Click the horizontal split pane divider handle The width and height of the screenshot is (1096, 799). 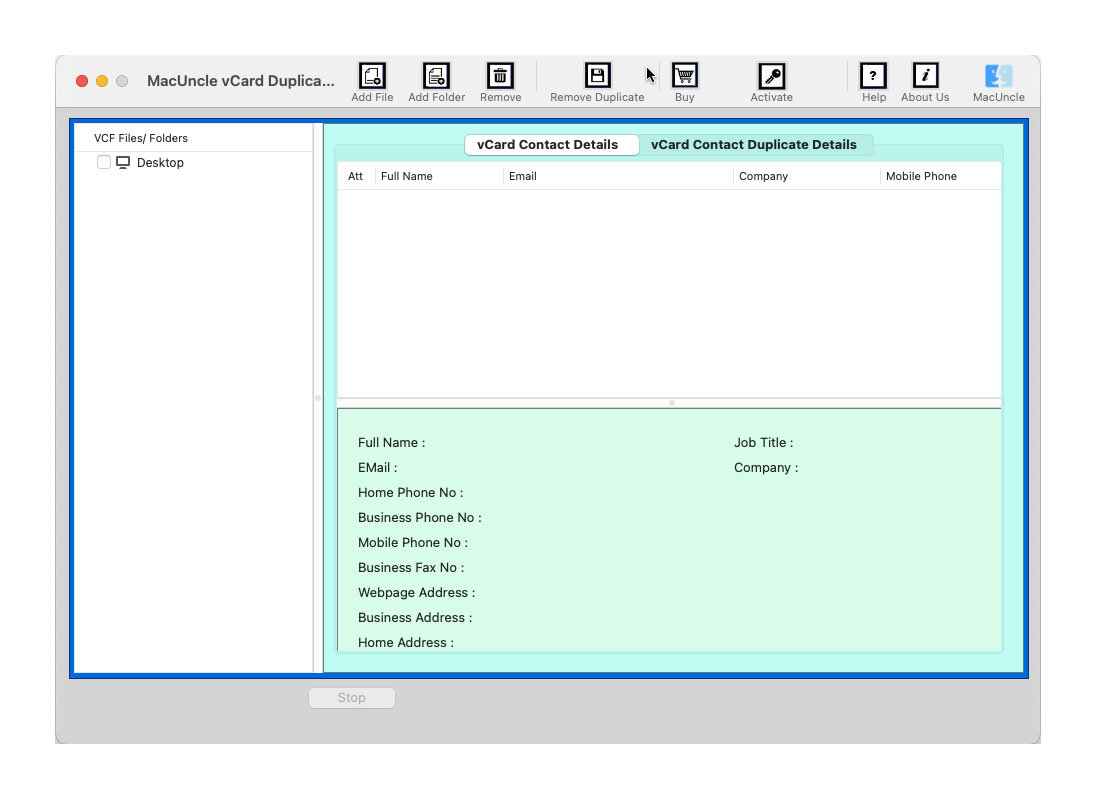tap(671, 403)
